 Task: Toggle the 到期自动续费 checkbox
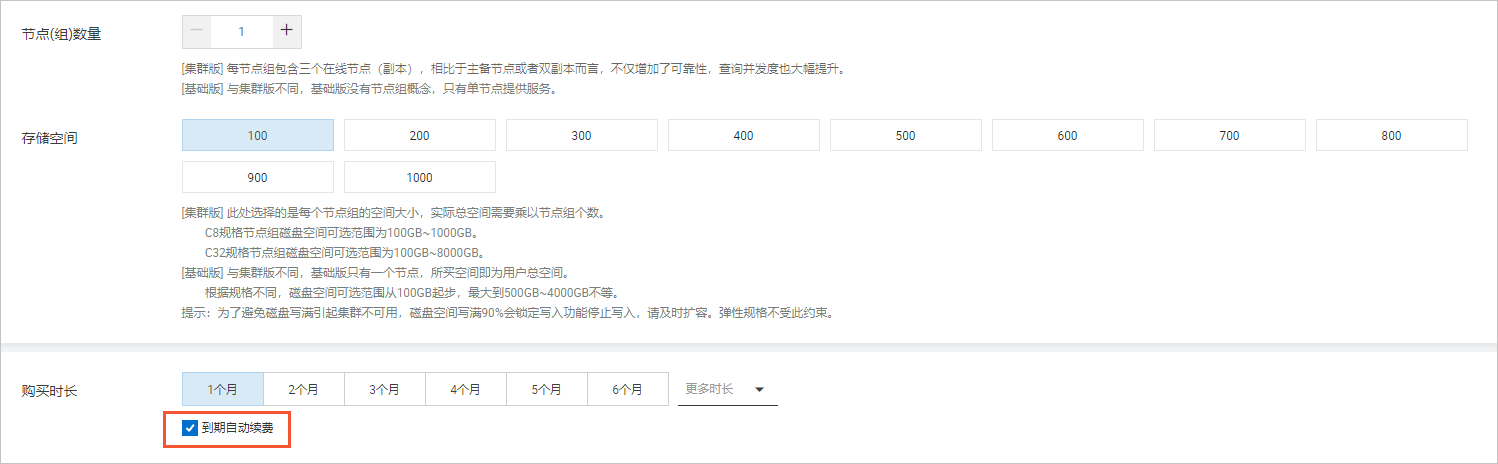pos(191,429)
